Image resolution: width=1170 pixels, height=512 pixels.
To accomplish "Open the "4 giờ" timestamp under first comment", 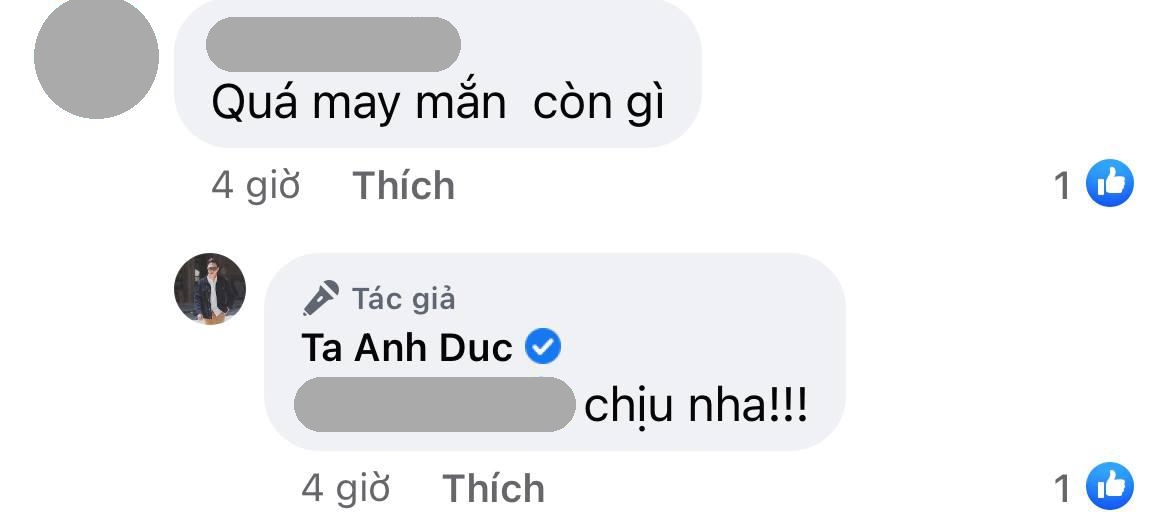I will click(x=255, y=185).
